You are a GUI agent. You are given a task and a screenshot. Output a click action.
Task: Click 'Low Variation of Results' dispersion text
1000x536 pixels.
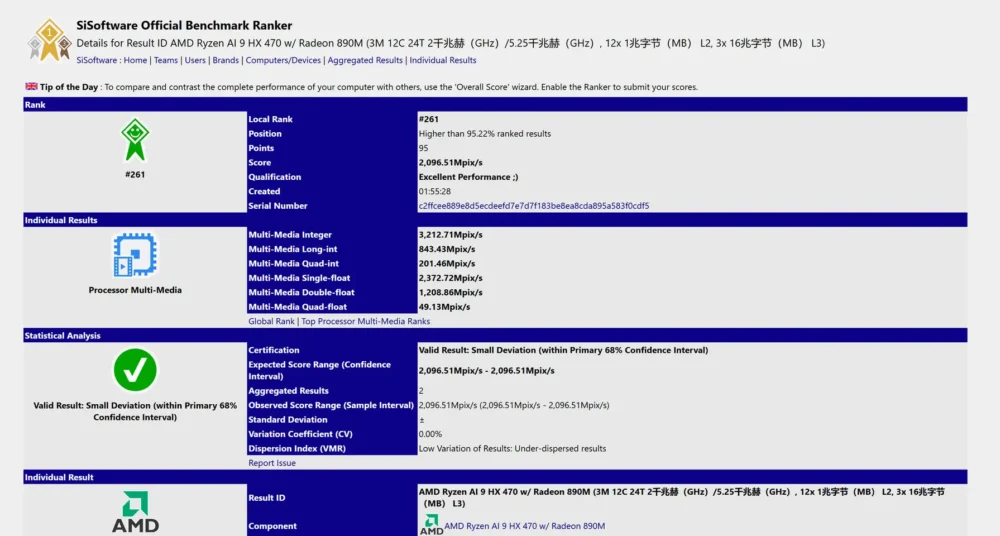tap(512, 449)
